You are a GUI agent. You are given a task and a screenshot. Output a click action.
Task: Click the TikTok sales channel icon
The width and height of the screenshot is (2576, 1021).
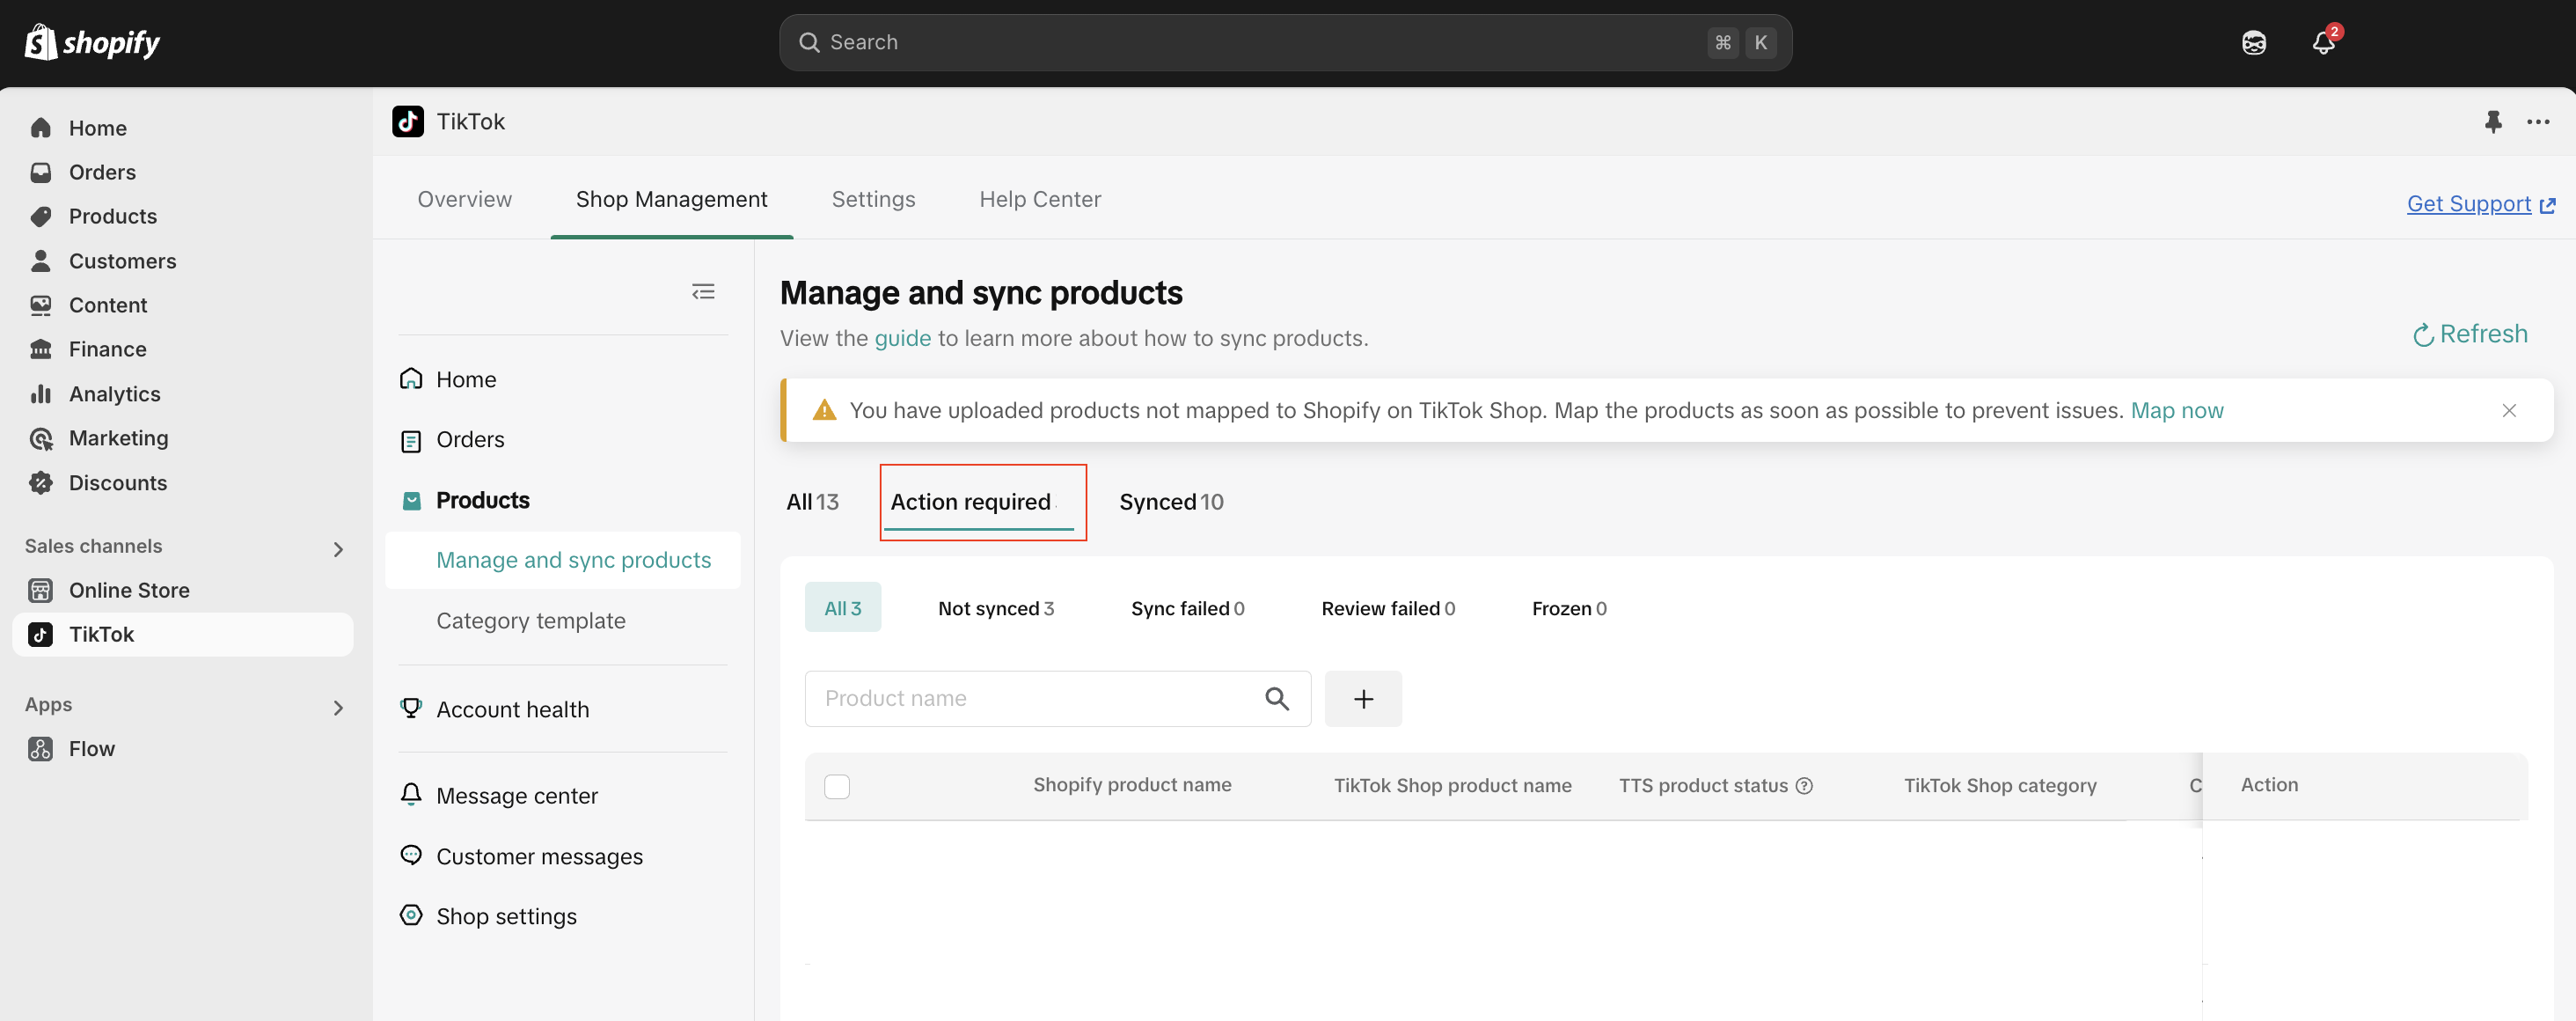pos(41,634)
